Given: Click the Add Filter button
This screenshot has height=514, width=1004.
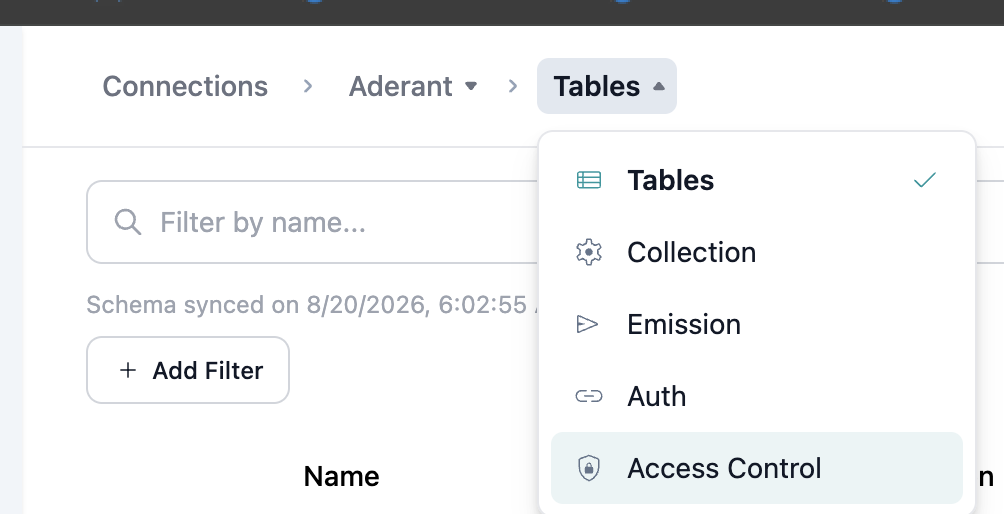Looking at the screenshot, I should pyautogui.click(x=188, y=370).
